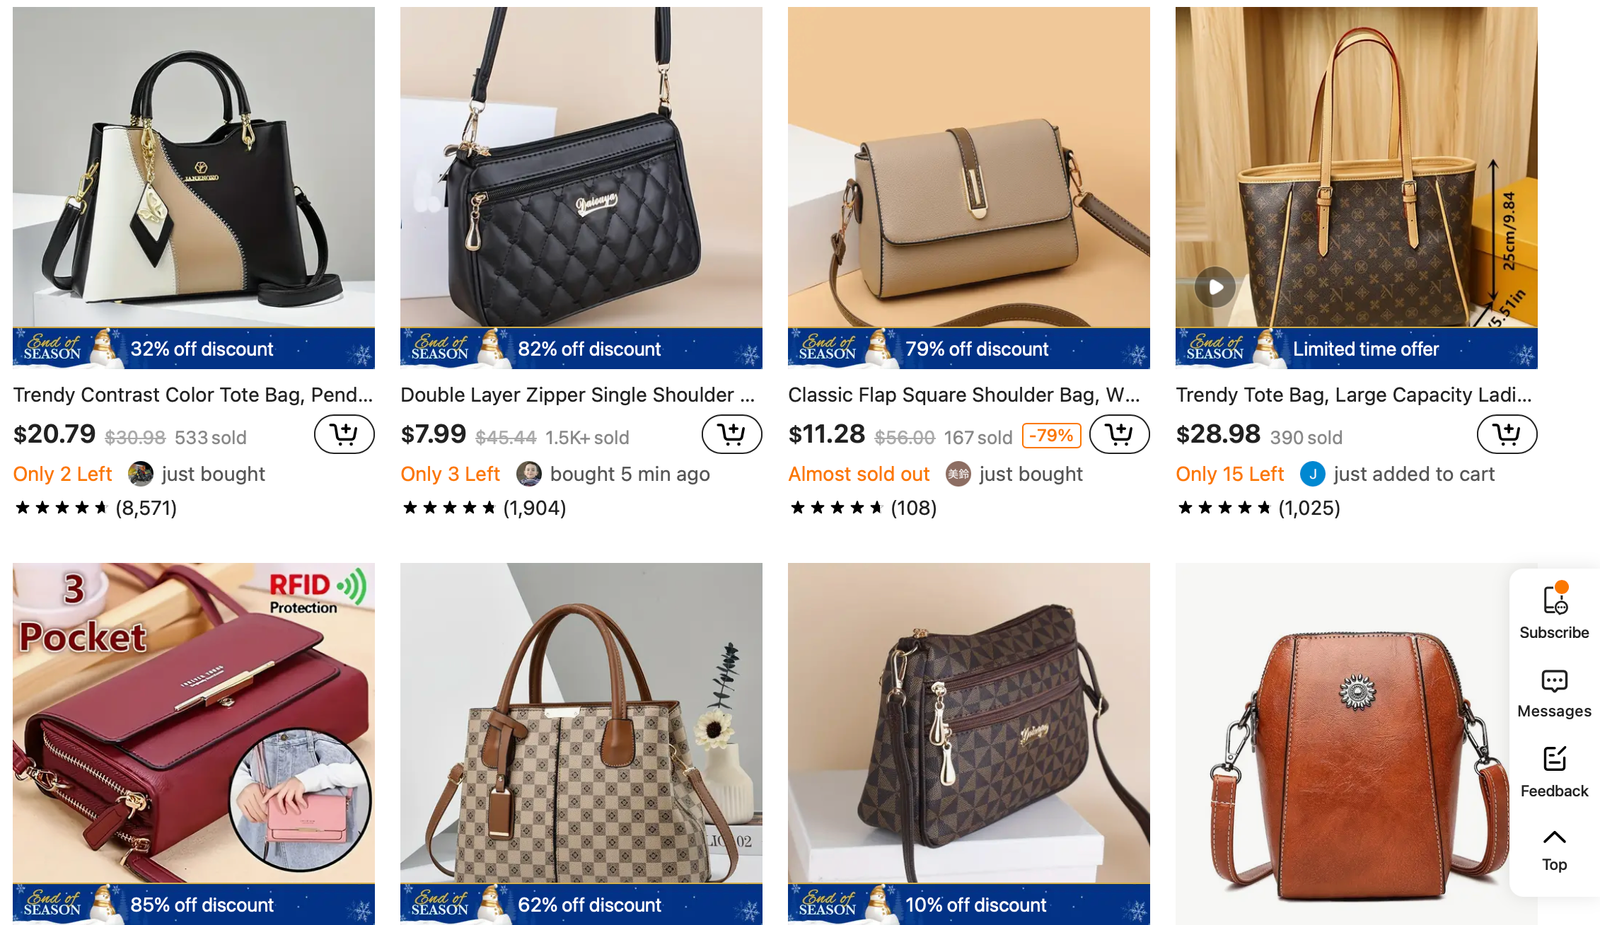
Task: Open the star rating with 1,025 reviews
Action: (x=1258, y=508)
